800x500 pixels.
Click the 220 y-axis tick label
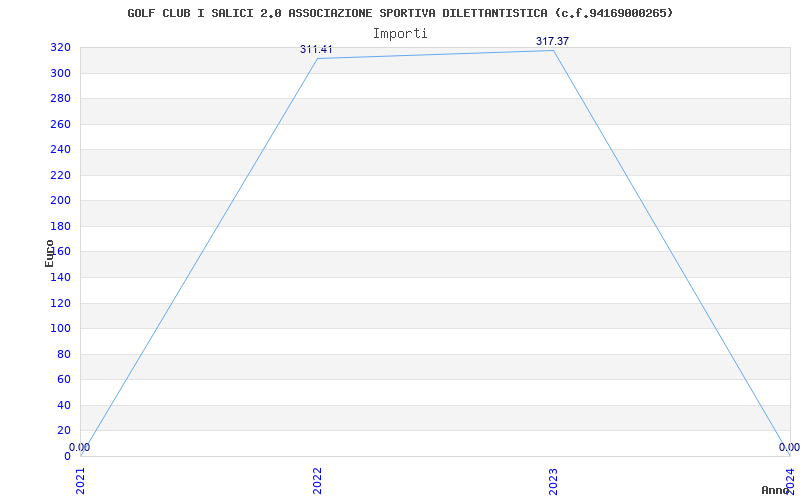[60, 176]
